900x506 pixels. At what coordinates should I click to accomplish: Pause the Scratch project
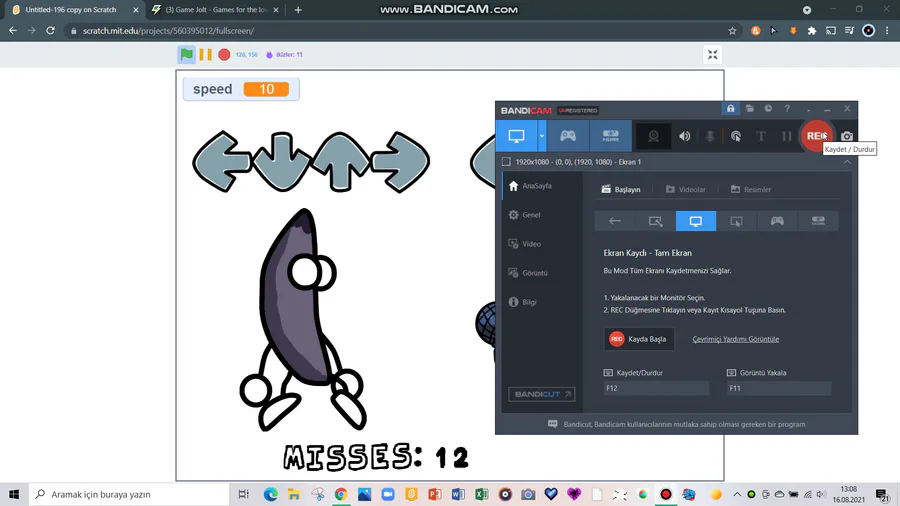pos(205,55)
